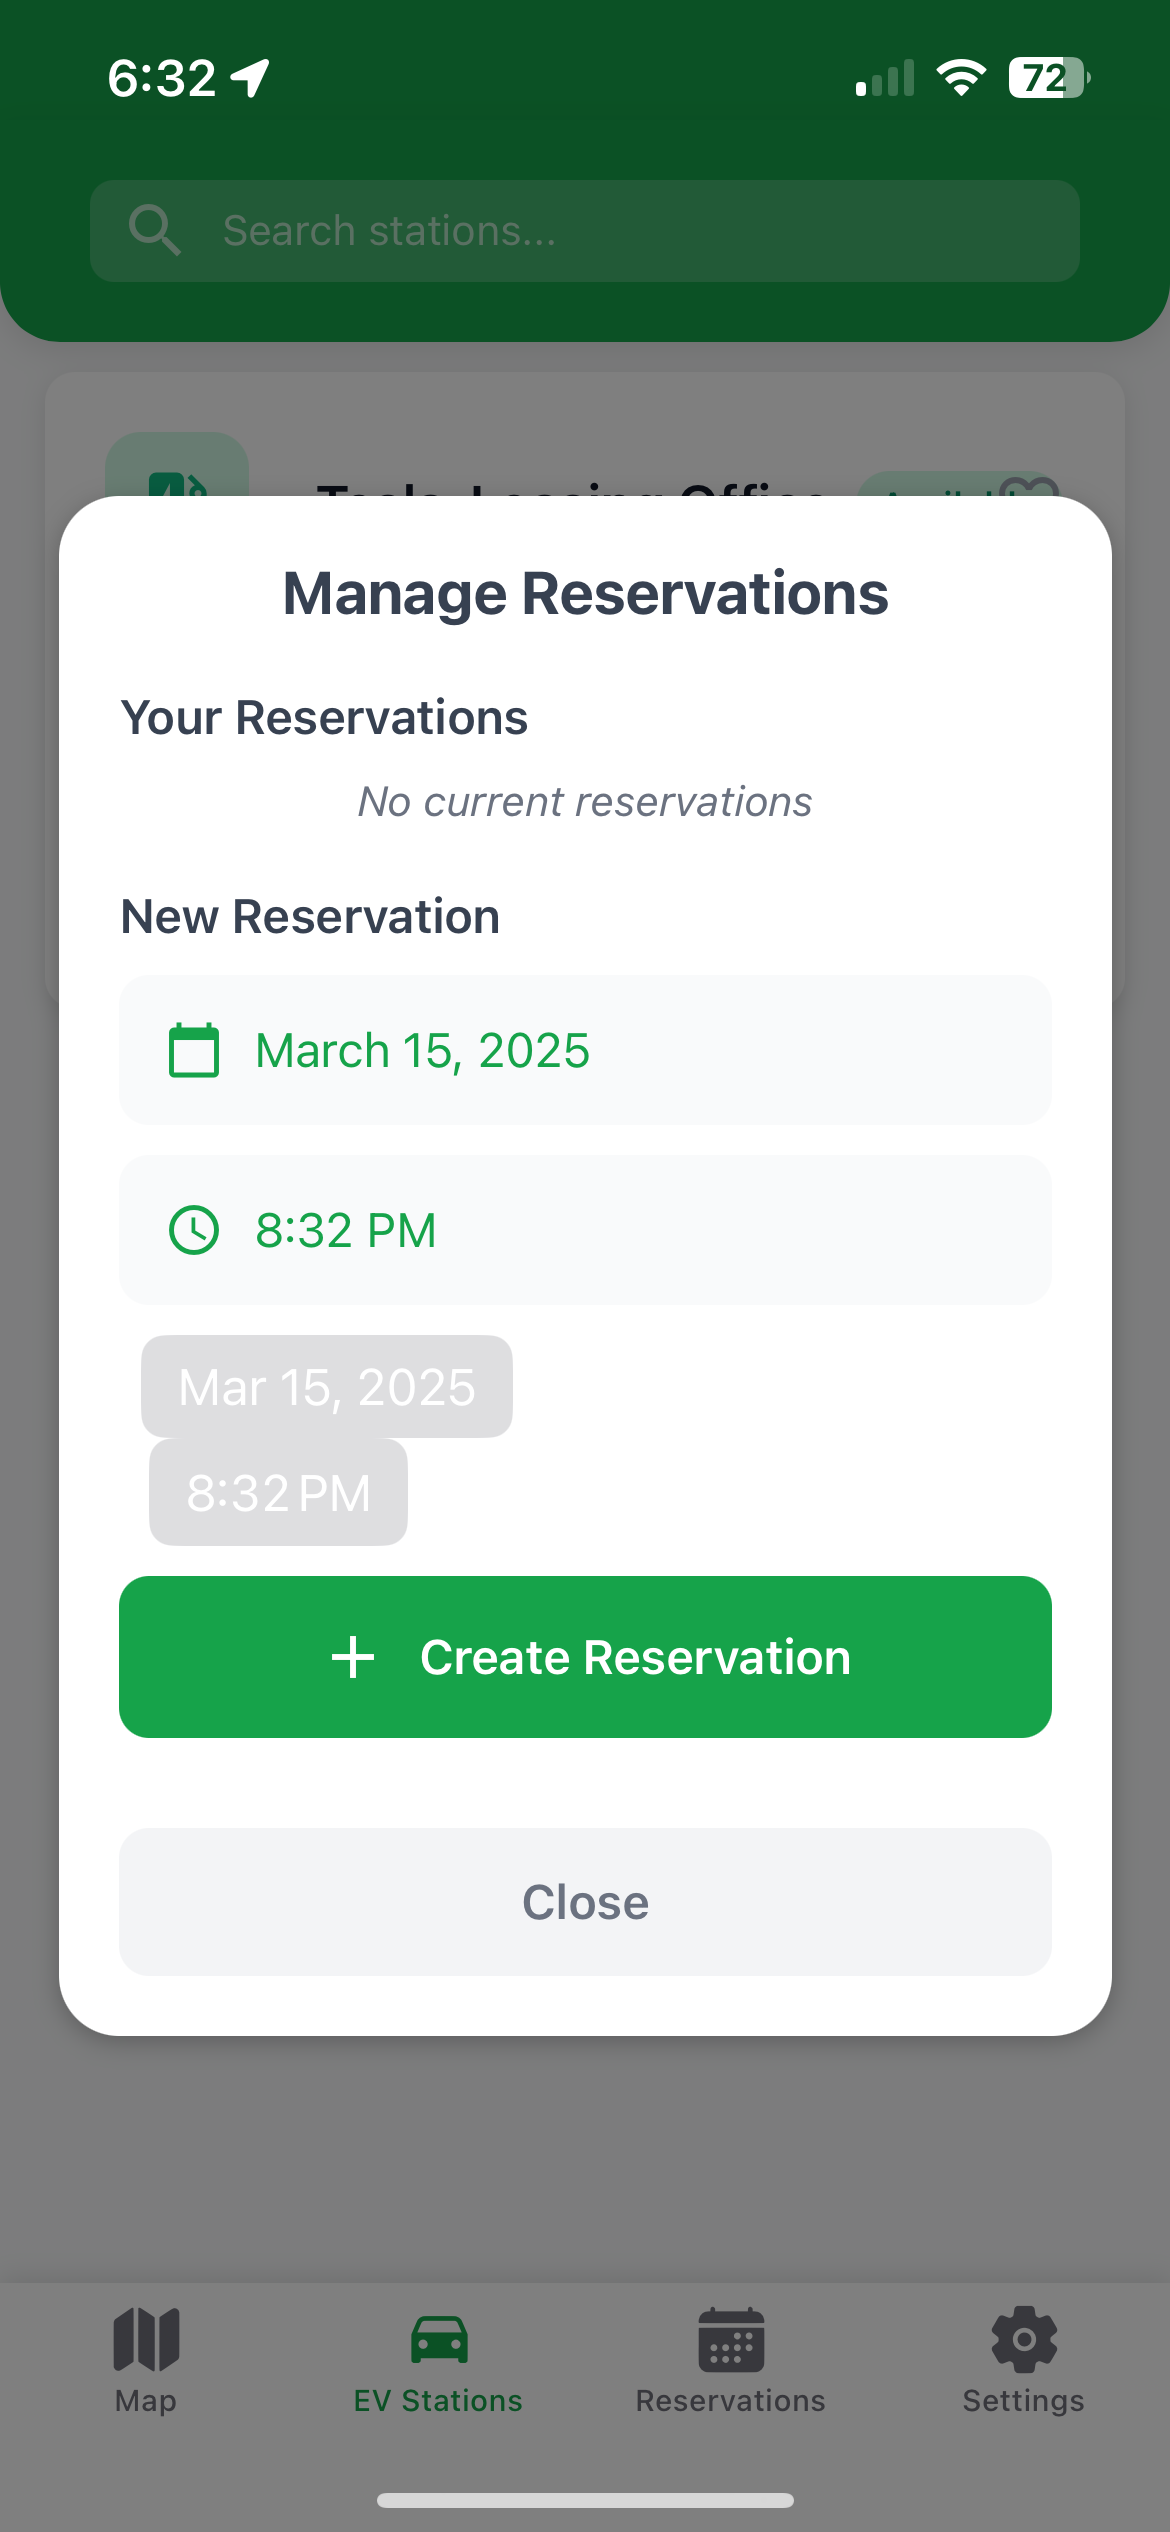Select the EV Stations car icon
The width and height of the screenshot is (1170, 2532).
coord(439,2340)
